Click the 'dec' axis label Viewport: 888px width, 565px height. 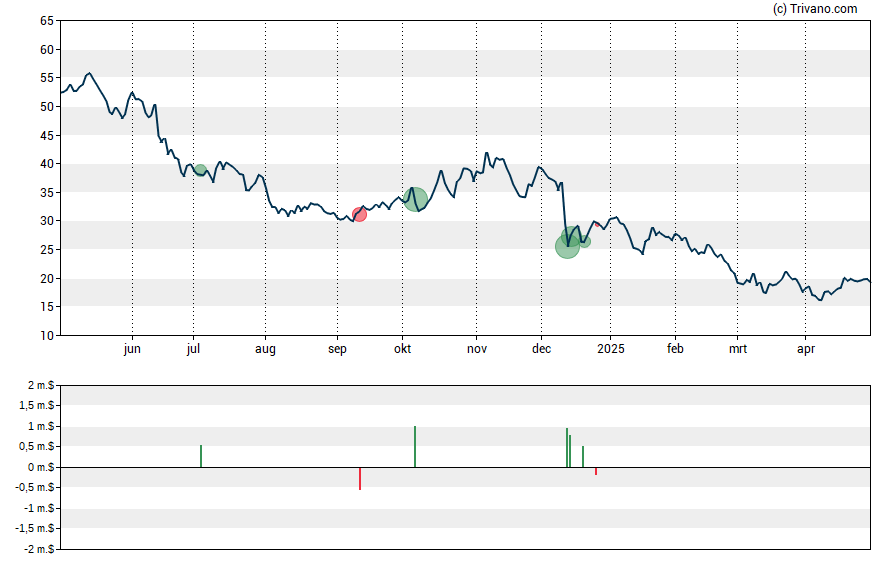point(541,349)
